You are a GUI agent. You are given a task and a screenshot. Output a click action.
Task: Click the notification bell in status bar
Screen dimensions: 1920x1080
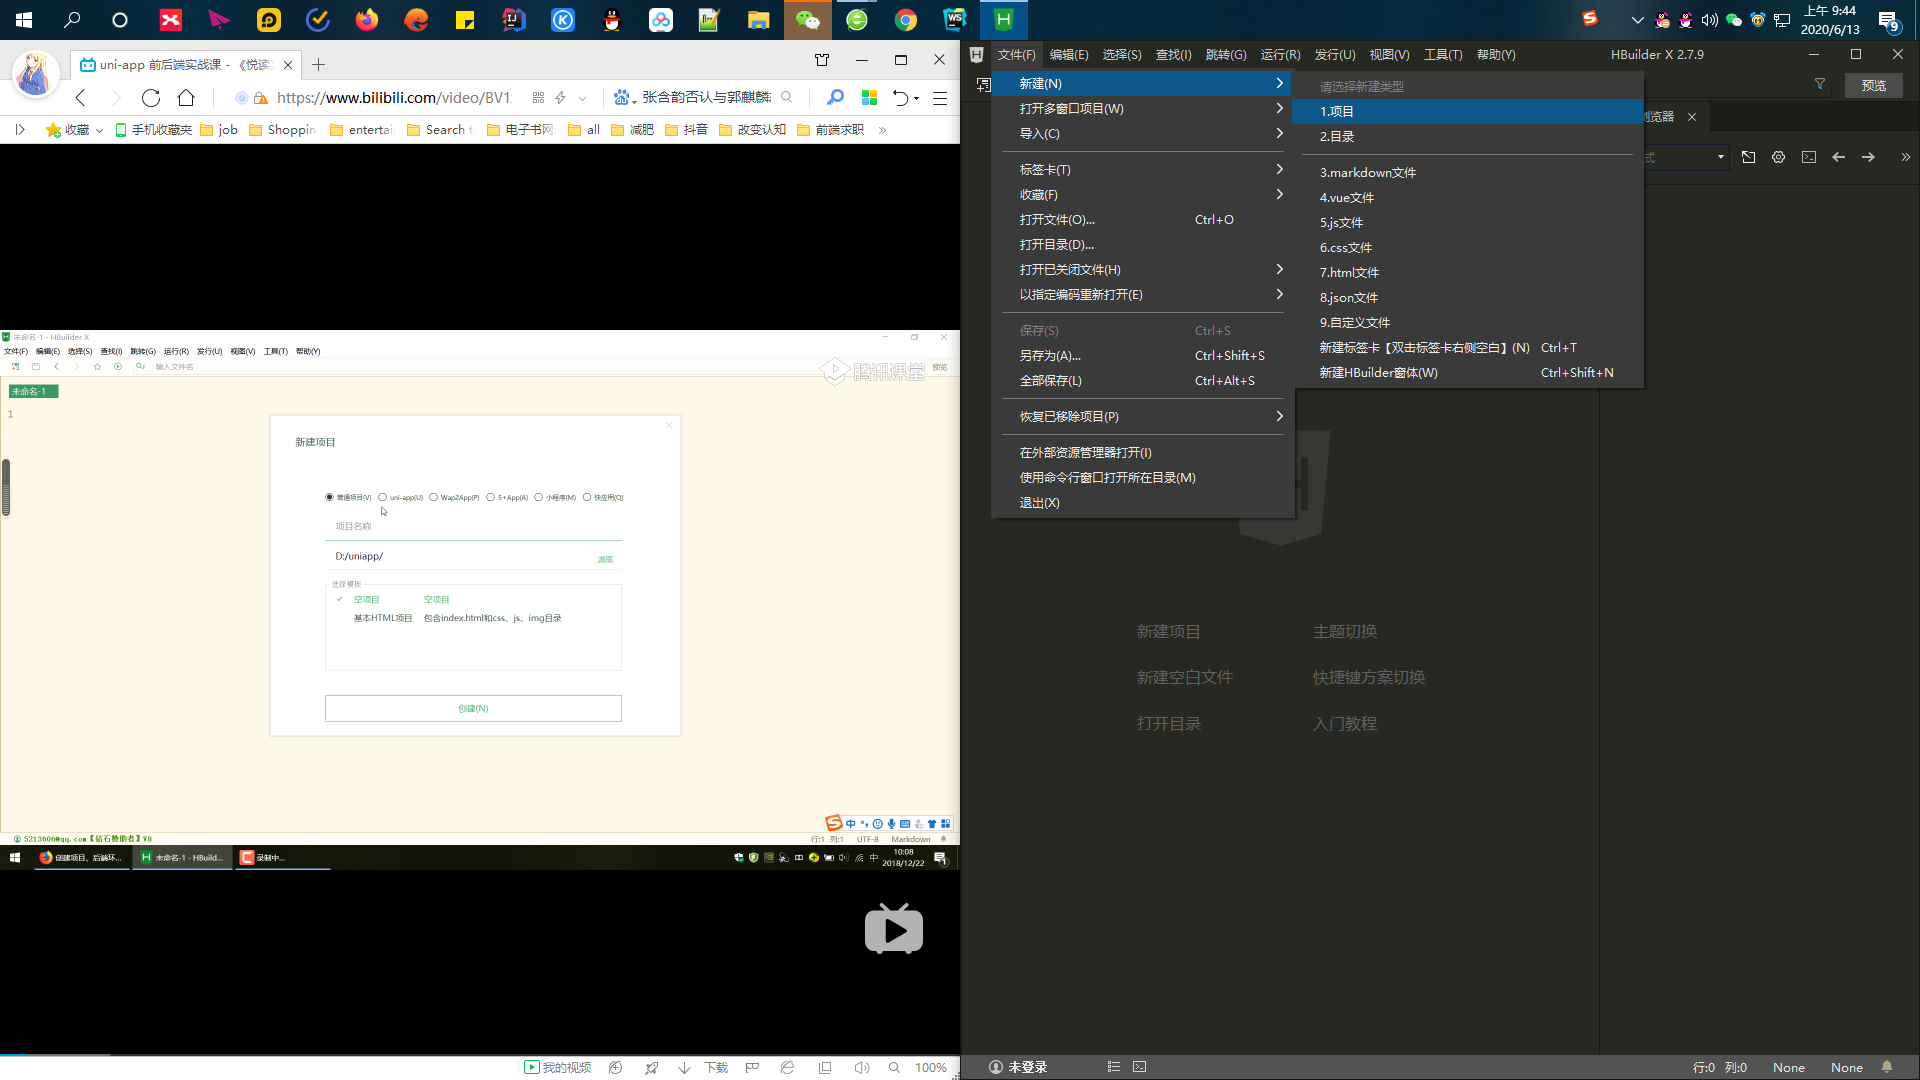pos(1887,1067)
